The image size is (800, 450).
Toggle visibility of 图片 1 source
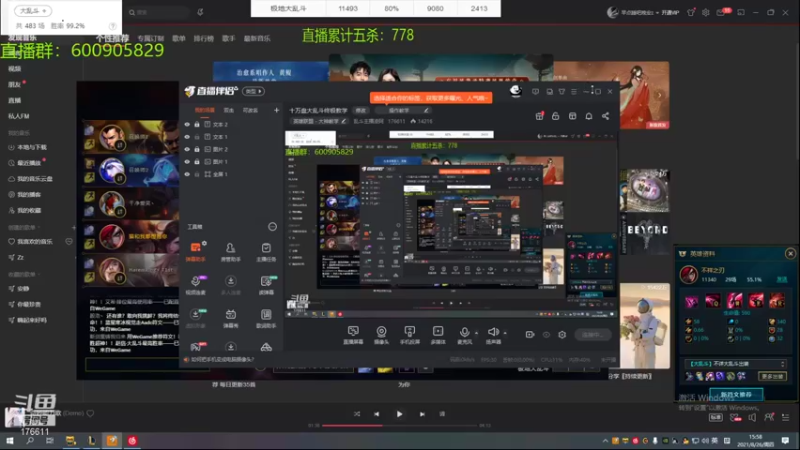point(187,162)
